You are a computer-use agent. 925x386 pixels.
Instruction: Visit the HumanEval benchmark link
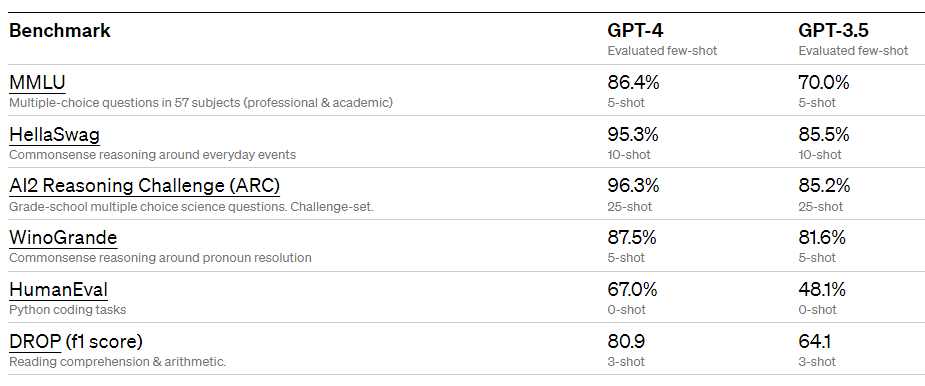tap(58, 290)
